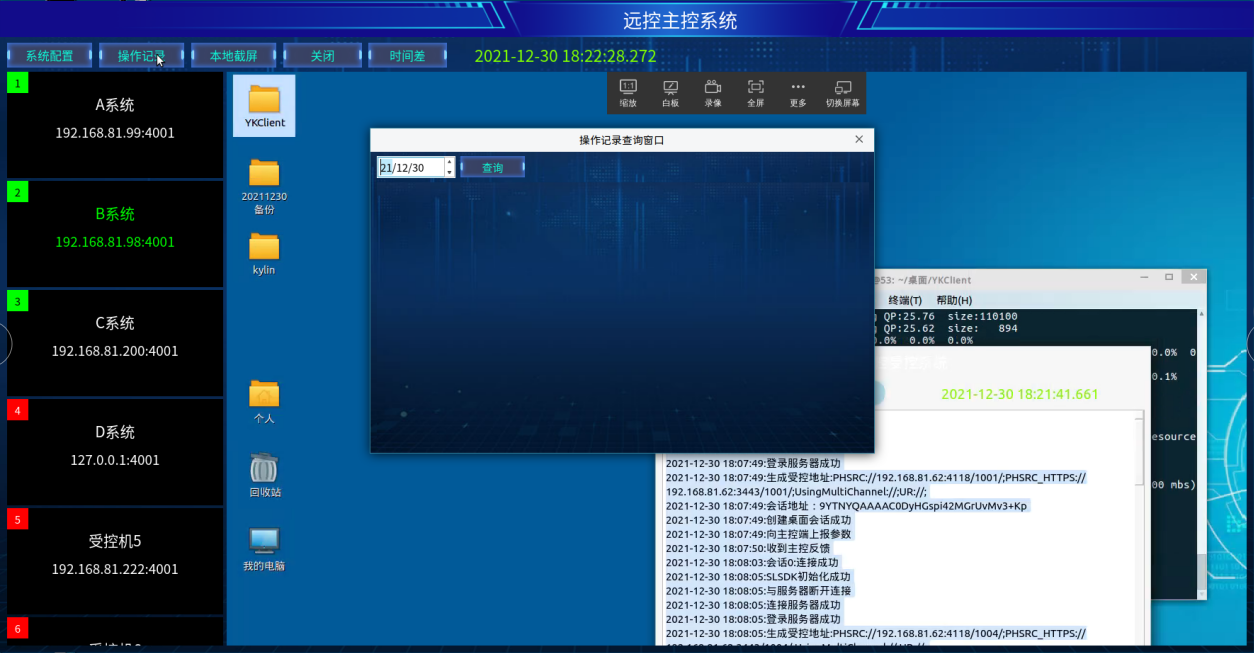Open the 终端(T) terminal menu

[905, 300]
